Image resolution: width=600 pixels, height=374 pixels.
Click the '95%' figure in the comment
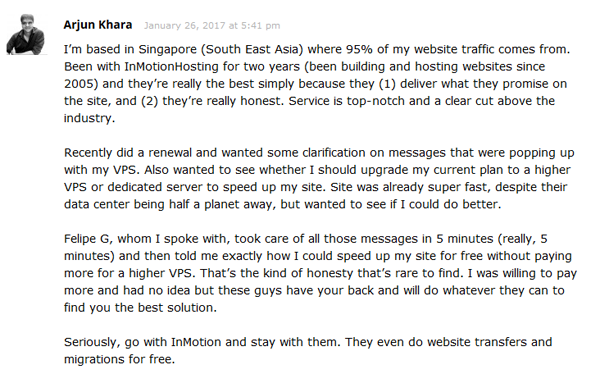coord(360,49)
